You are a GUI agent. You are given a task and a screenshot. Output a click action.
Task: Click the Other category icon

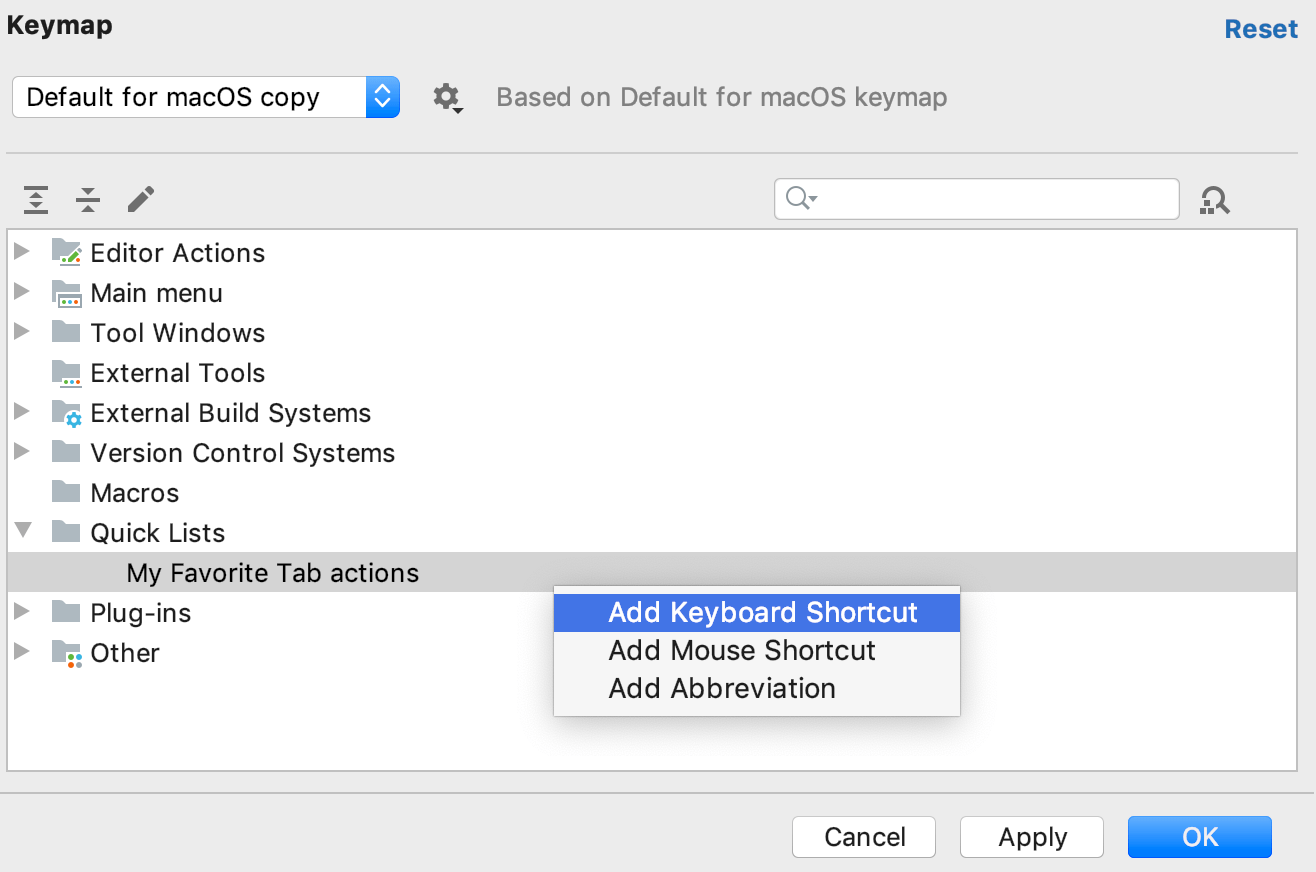pyautogui.click(x=66, y=652)
